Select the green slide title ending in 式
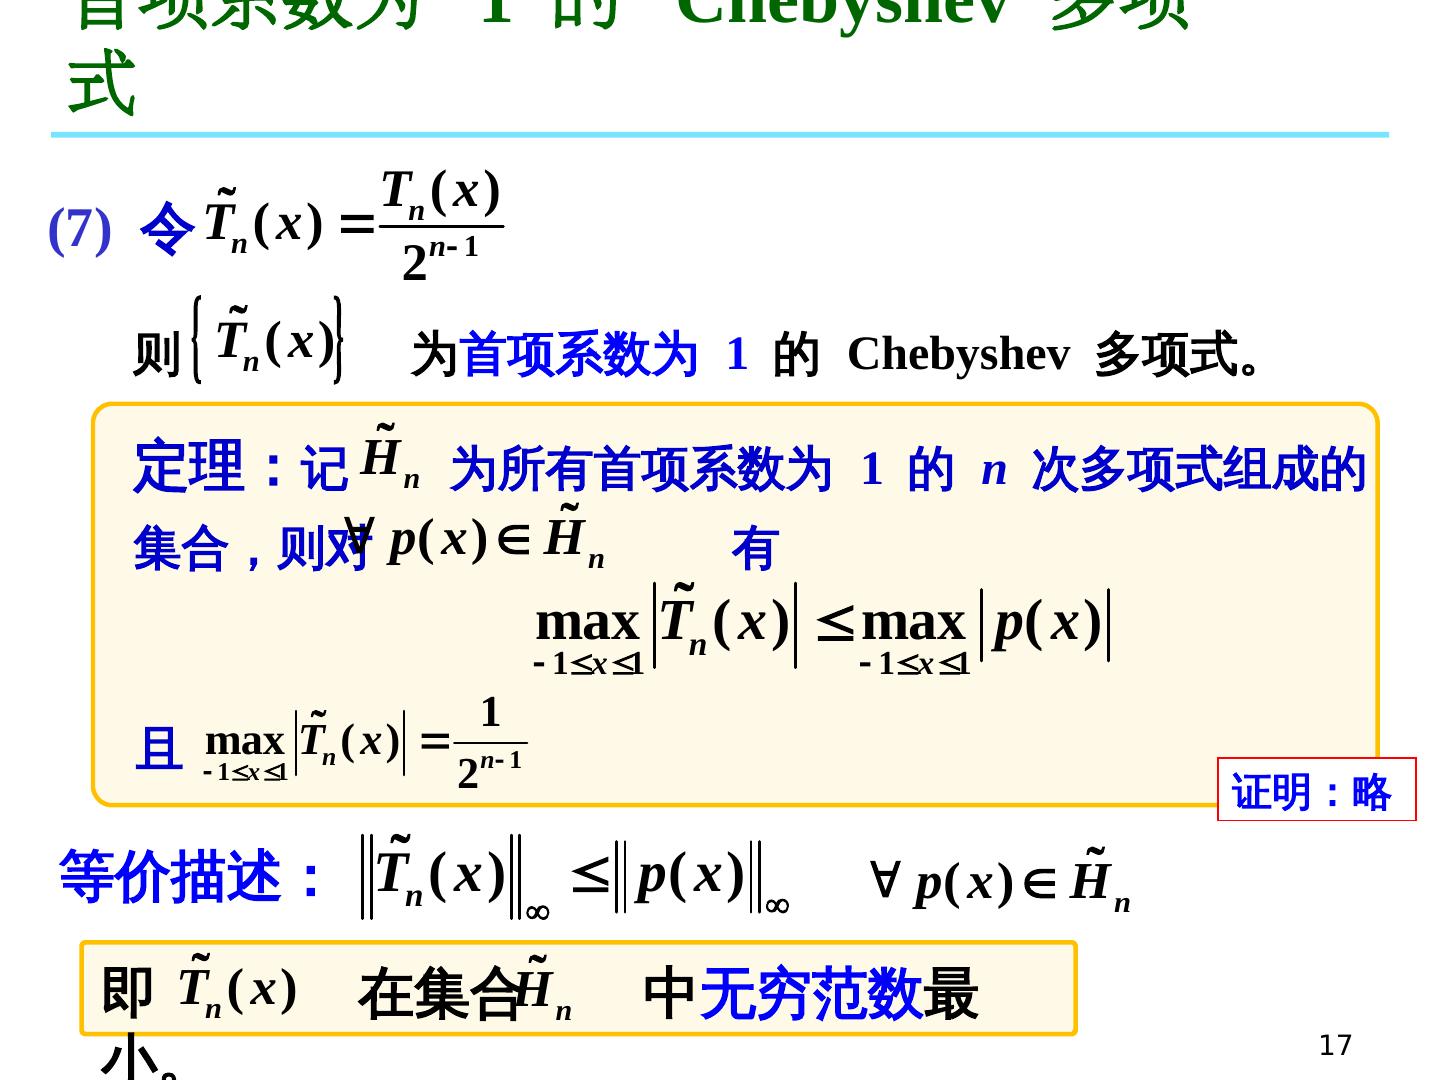Screen dimensions: 1440x1080 100,85
